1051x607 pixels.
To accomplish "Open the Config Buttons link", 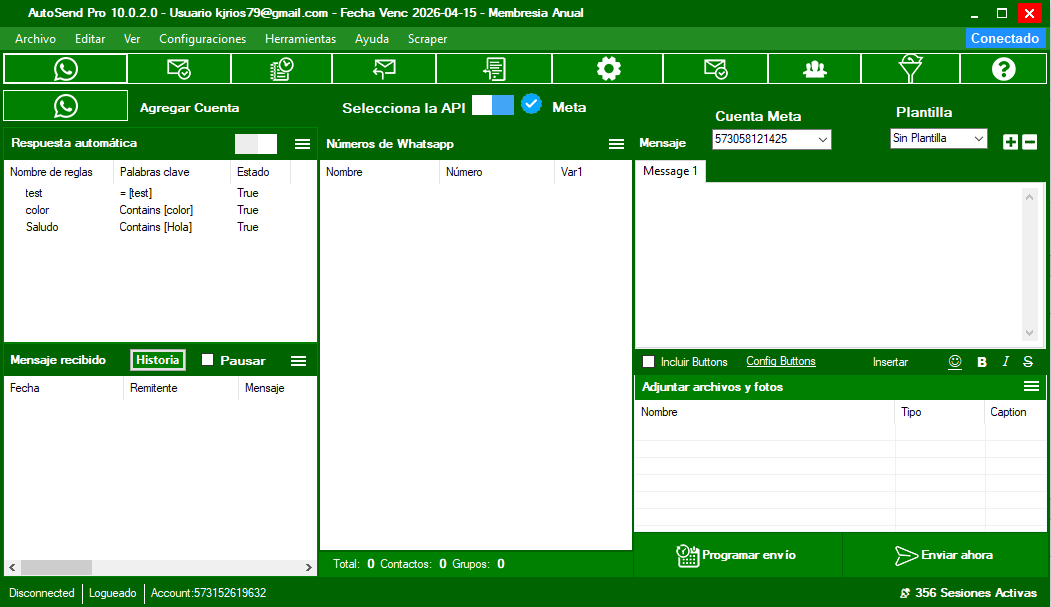I will [x=780, y=362].
